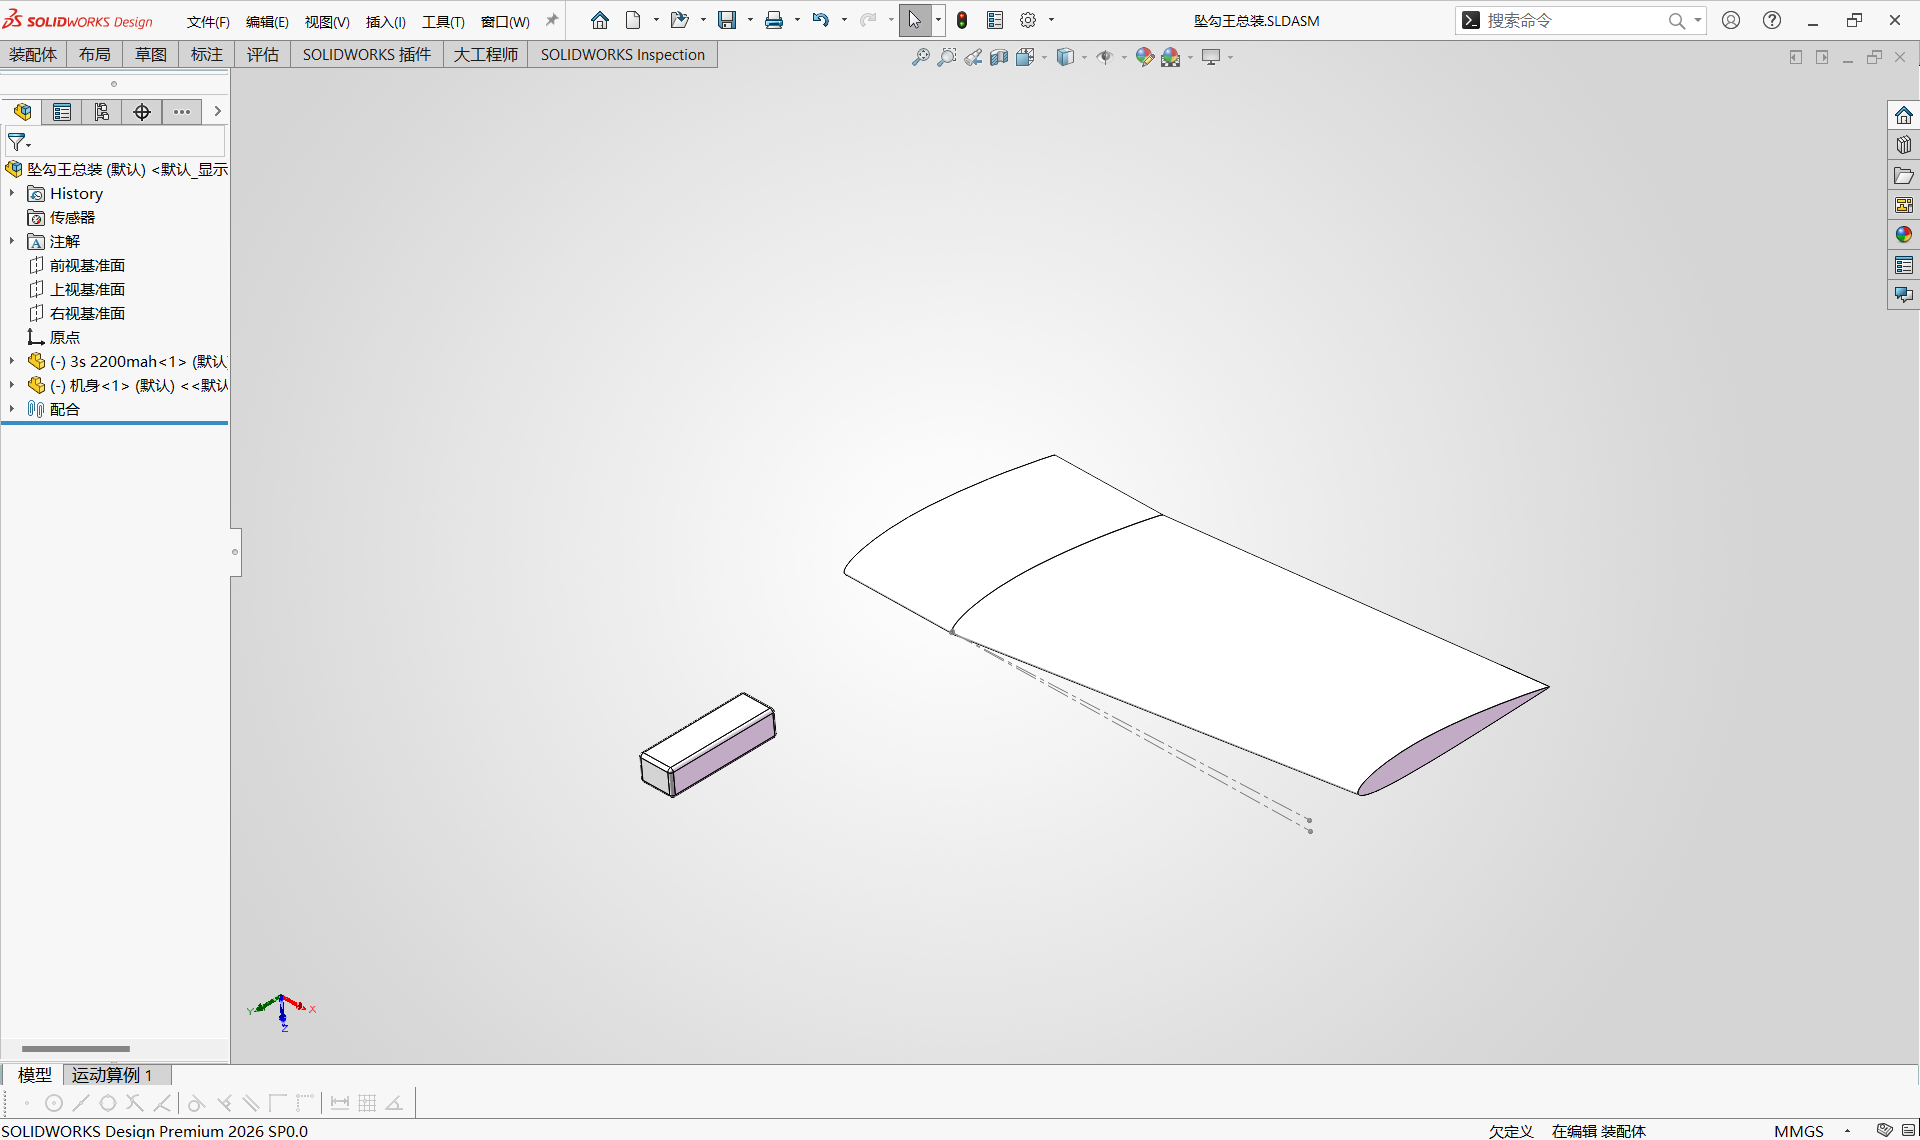The image size is (1920, 1140).
Task: Open View Settings monitor icon
Action: [1211, 57]
